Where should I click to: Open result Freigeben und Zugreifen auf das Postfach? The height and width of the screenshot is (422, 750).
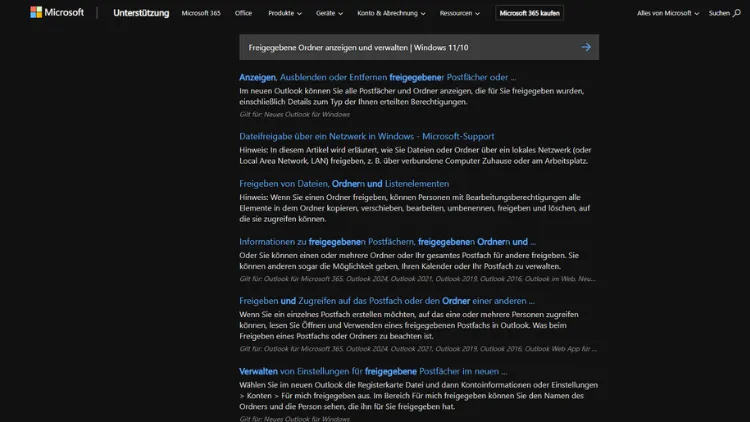pos(387,300)
